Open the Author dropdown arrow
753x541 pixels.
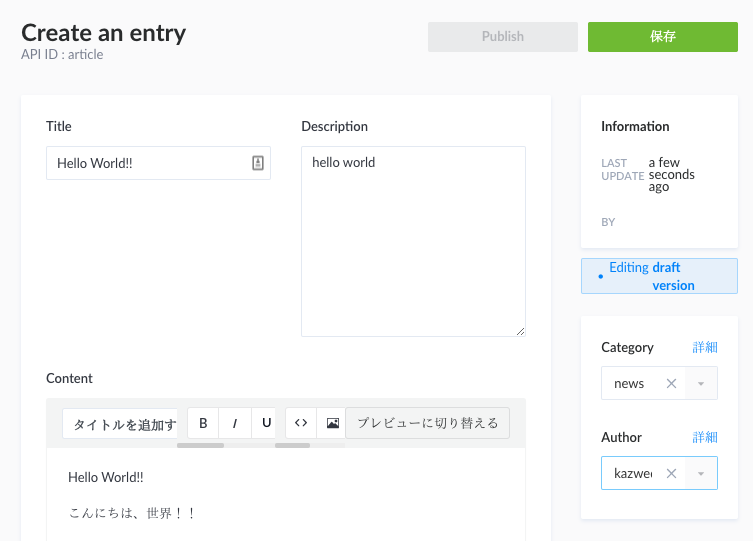pos(701,474)
